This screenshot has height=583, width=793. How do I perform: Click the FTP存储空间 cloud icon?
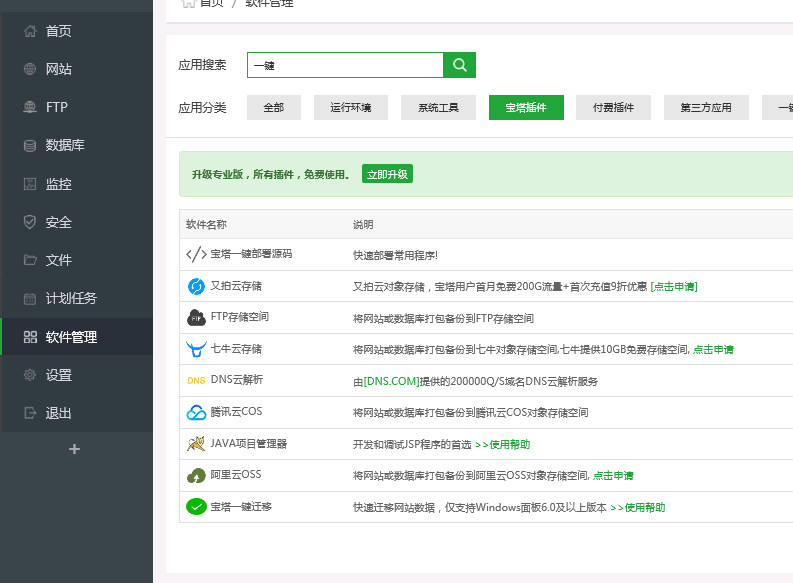(196, 318)
